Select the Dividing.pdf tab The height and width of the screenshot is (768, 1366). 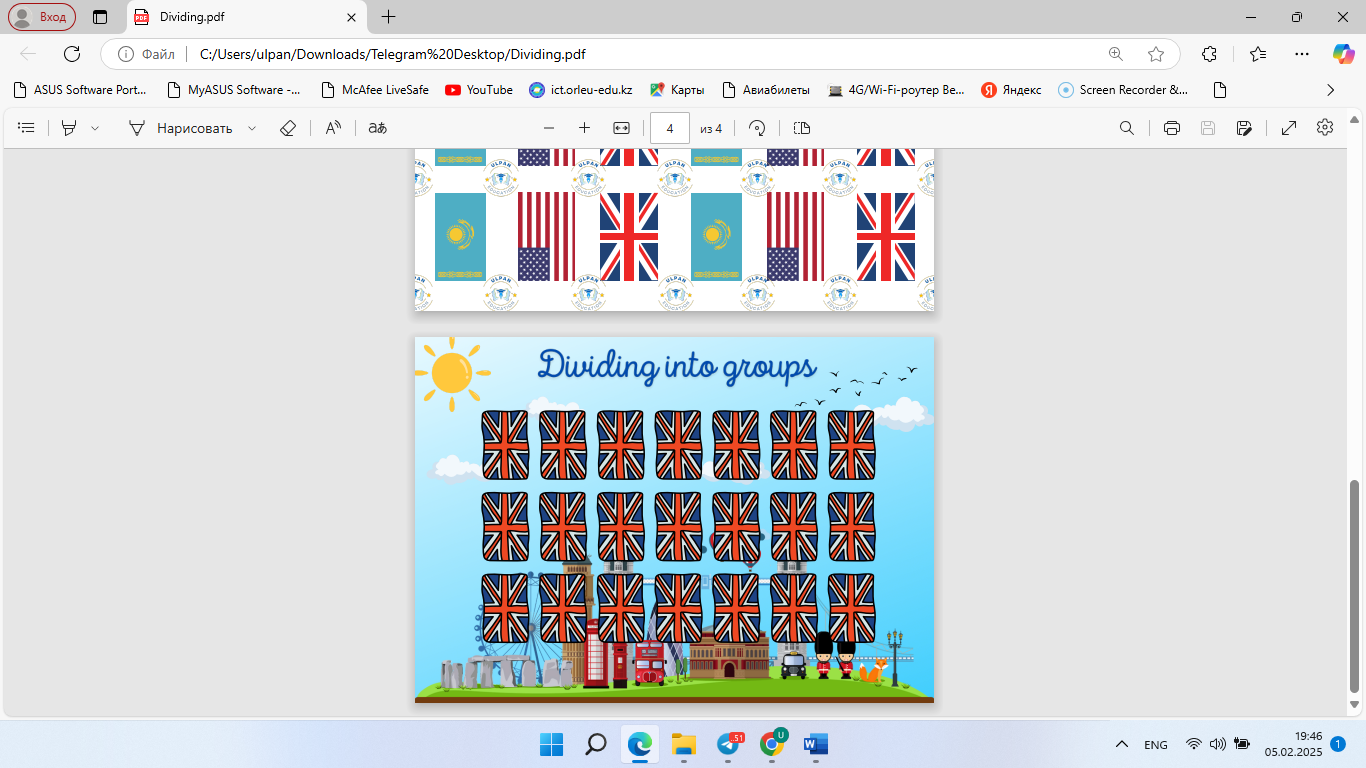(247, 17)
